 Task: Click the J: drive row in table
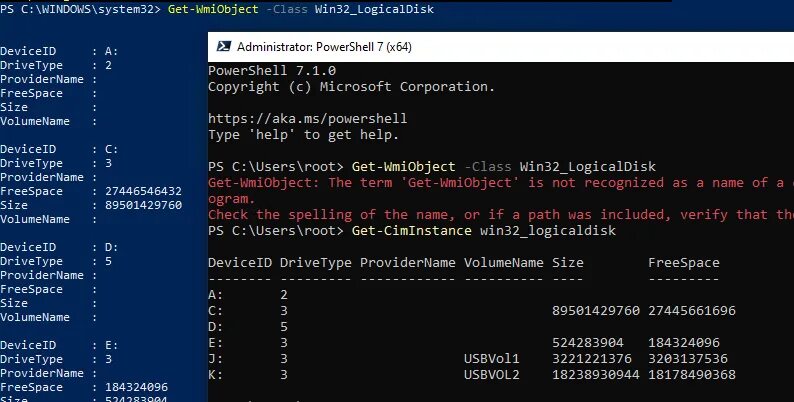(x=468, y=359)
